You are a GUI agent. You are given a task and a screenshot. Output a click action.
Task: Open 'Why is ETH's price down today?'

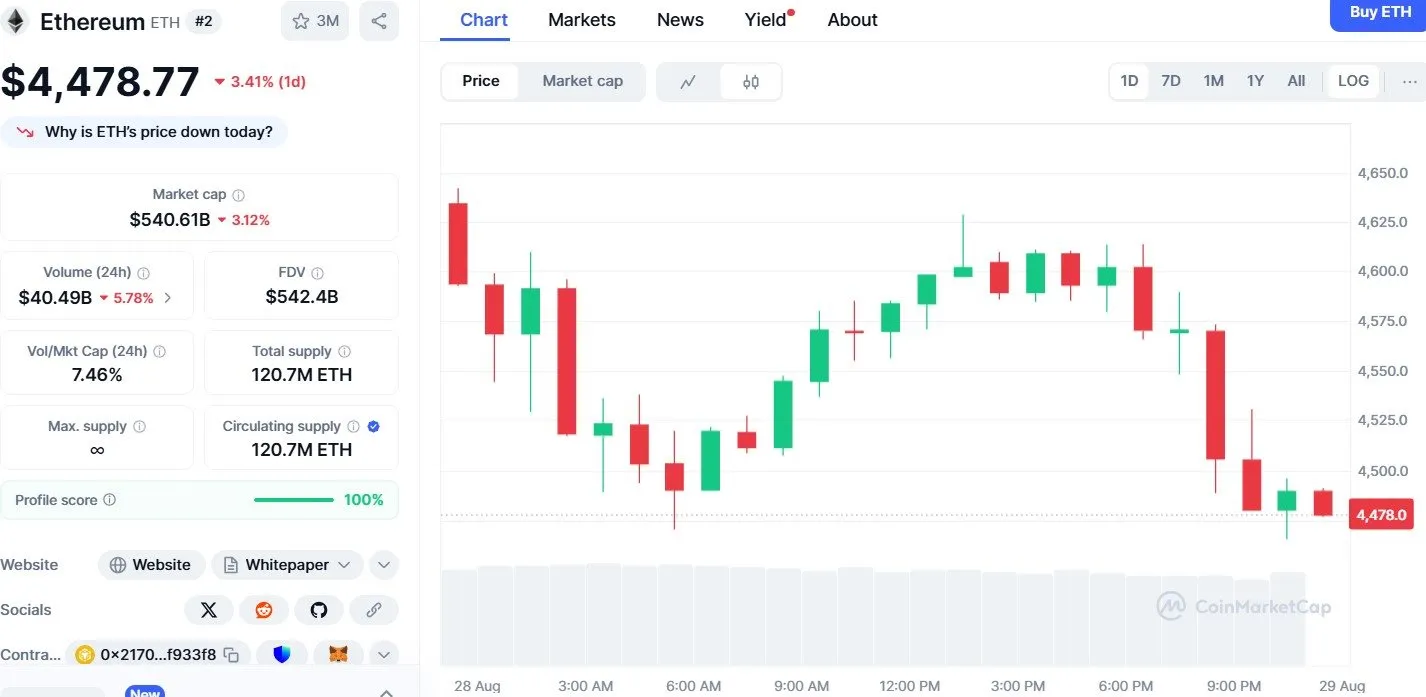tap(145, 131)
